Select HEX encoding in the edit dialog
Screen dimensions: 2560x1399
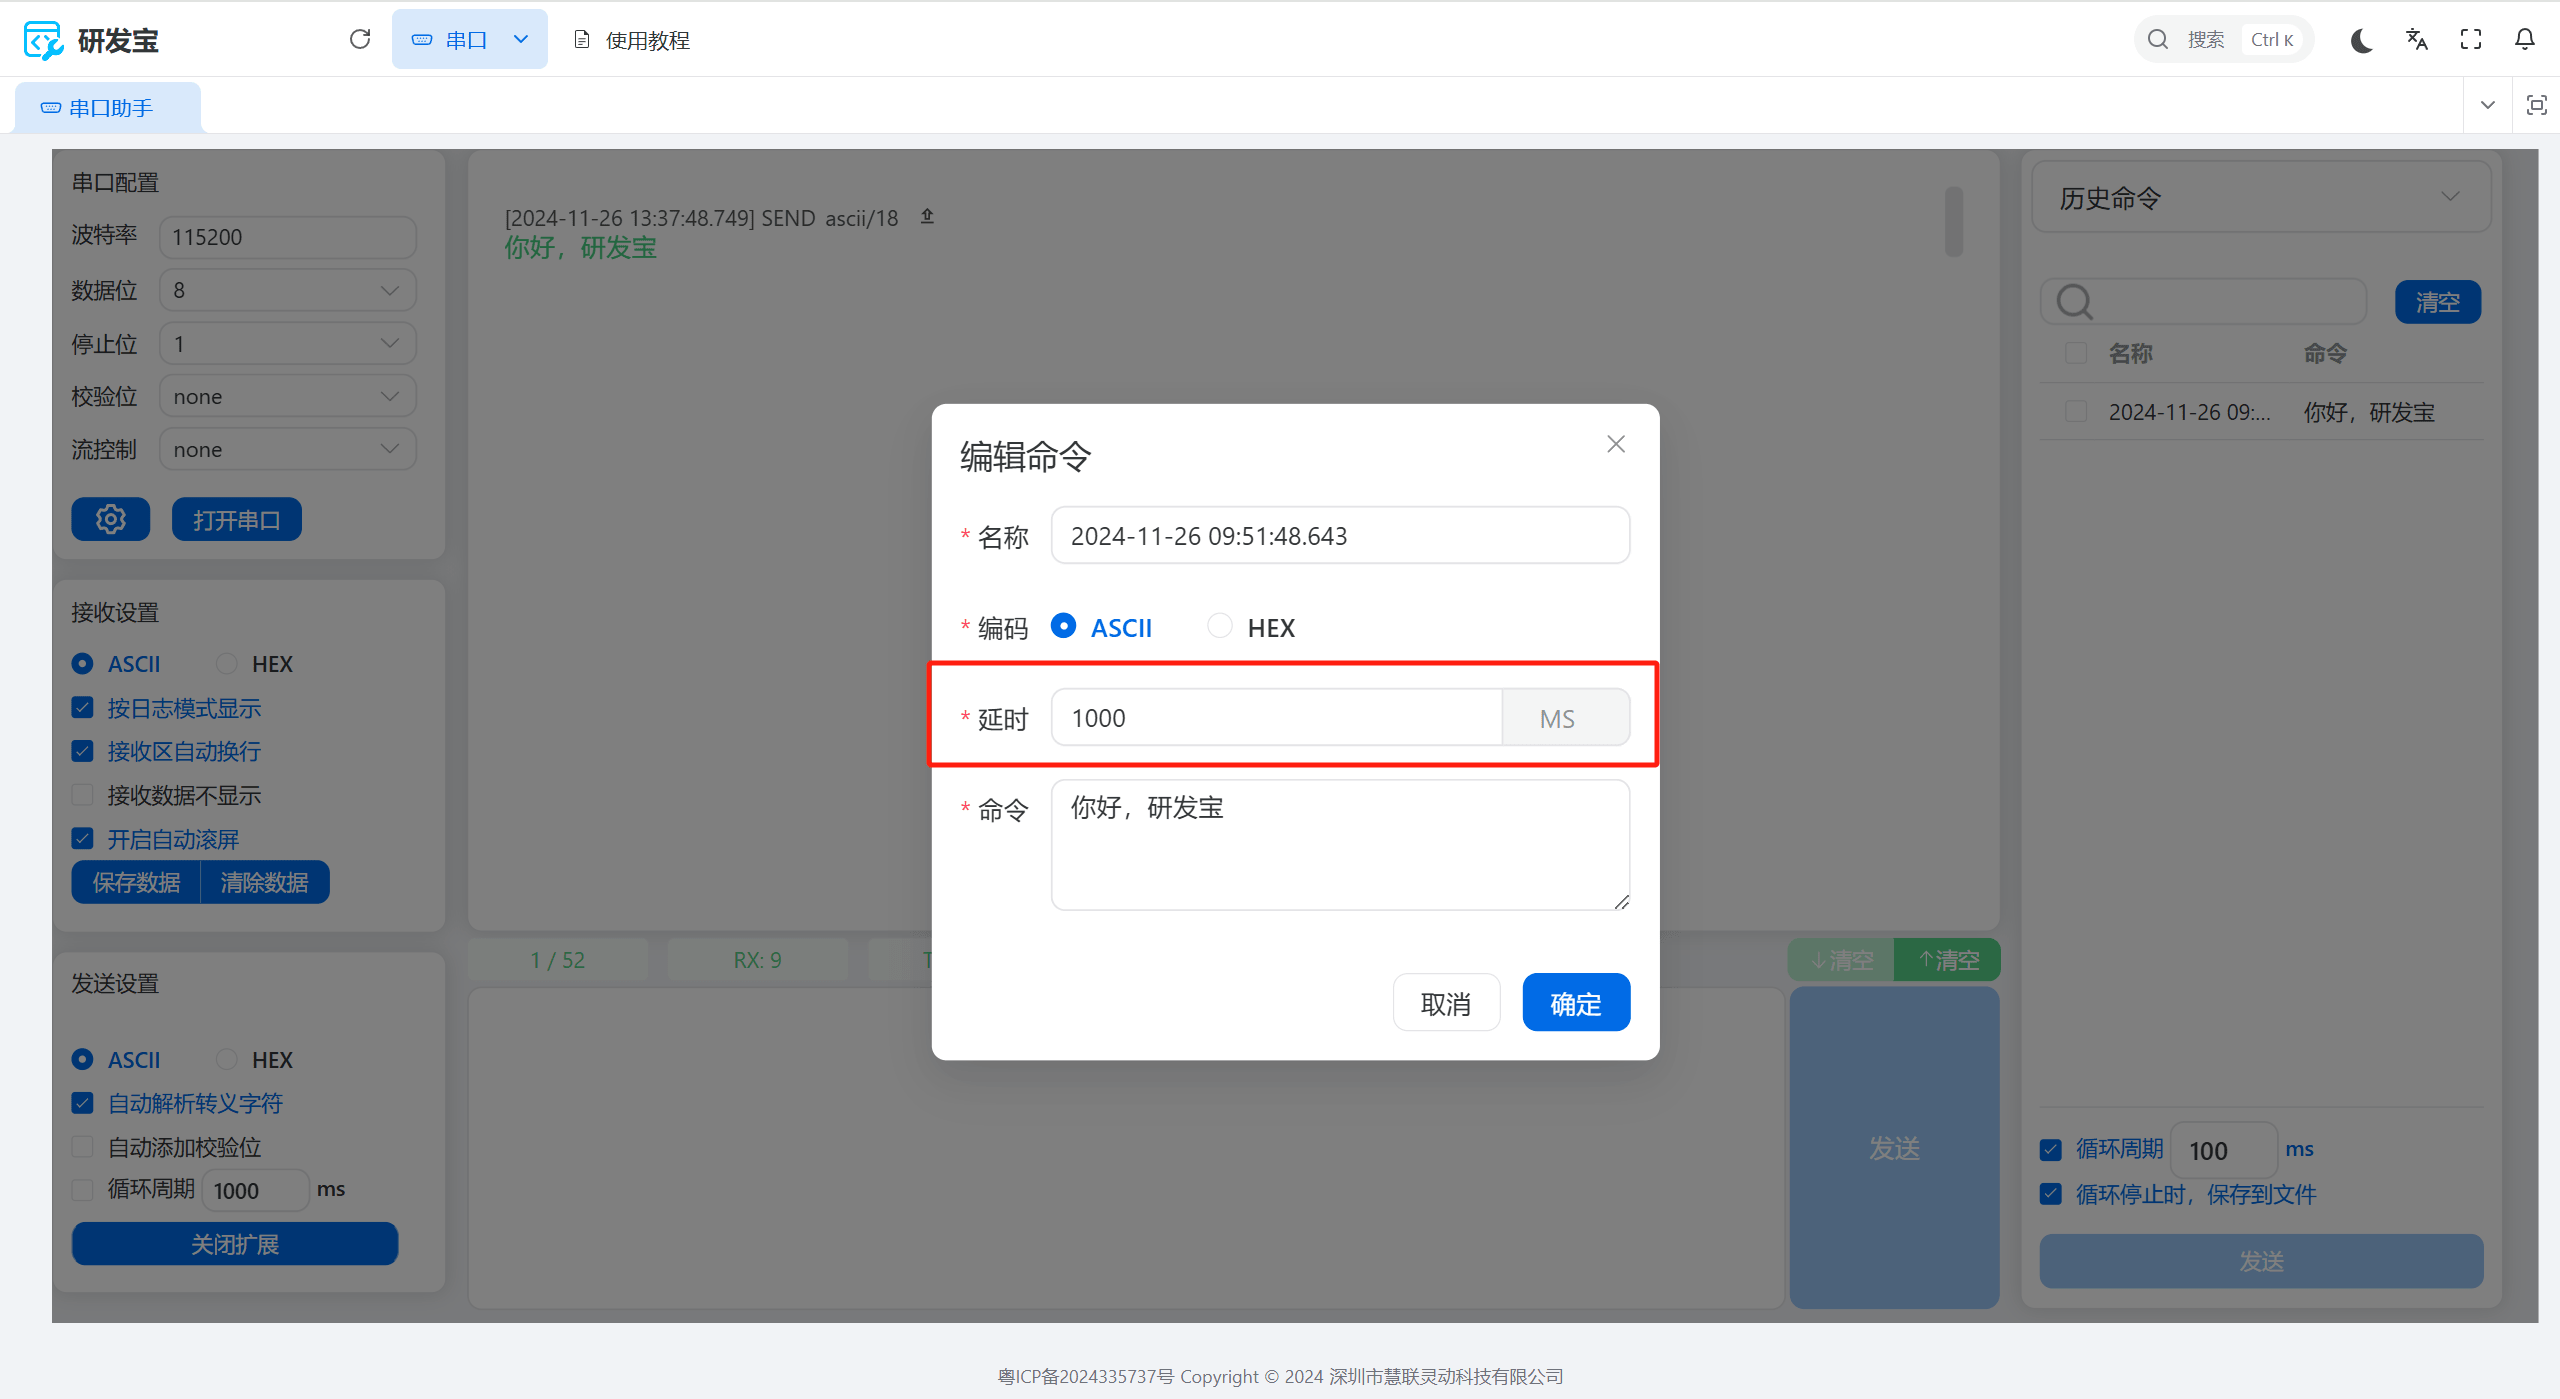(1220, 626)
